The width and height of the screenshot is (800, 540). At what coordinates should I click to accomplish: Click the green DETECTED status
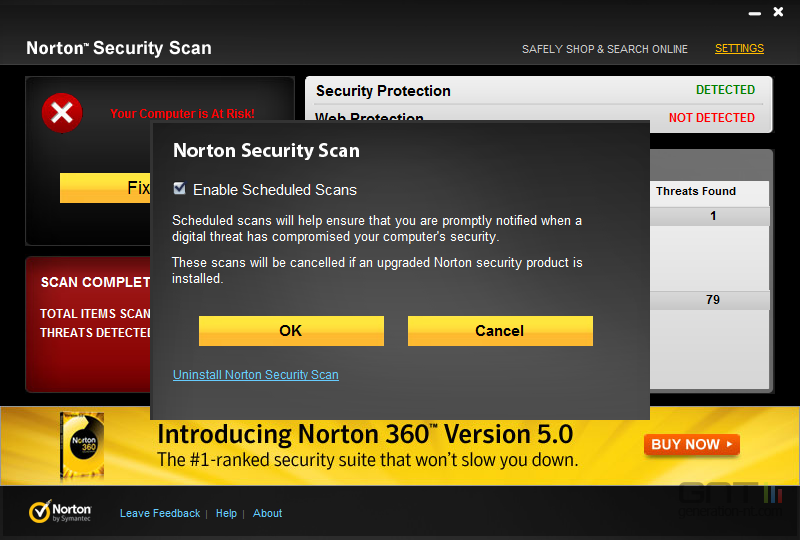[x=725, y=90]
